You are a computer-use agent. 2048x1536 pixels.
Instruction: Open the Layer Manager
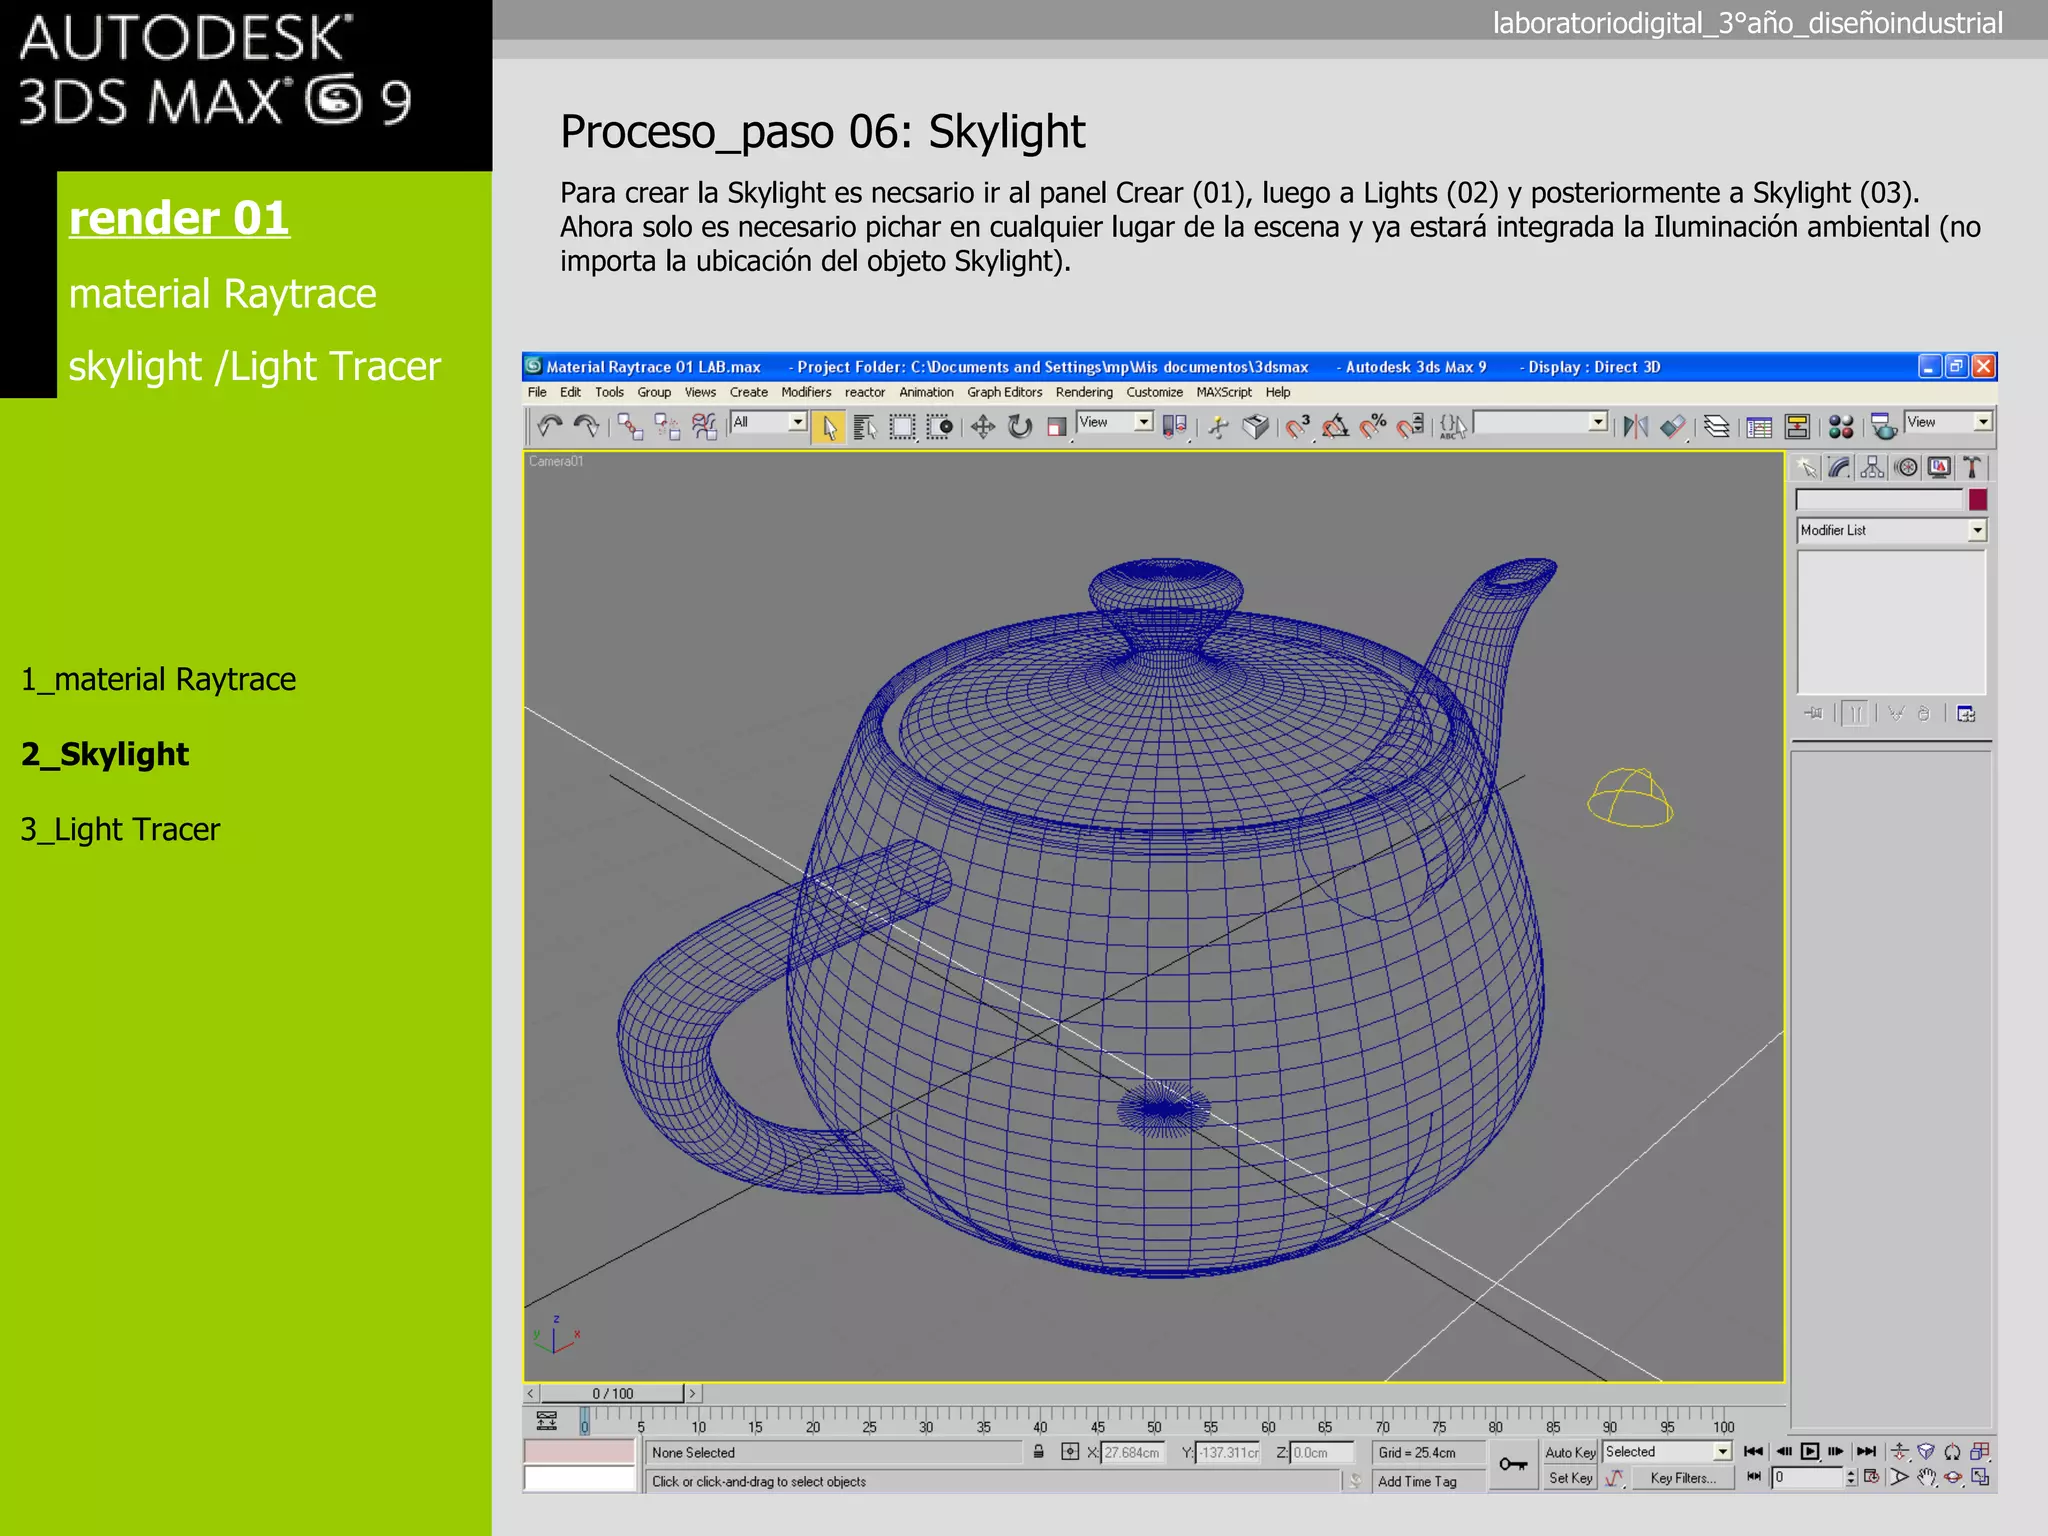(x=1717, y=427)
